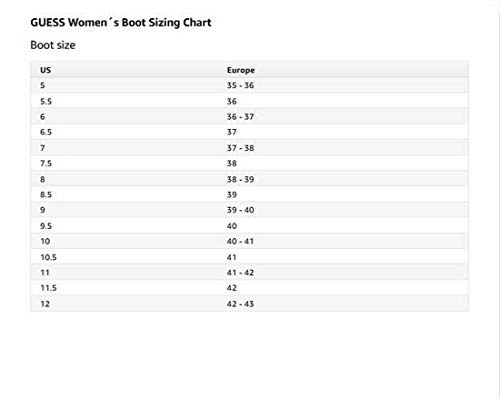Select the US size 7.5 cell
Image resolution: width=500 pixels, height=398 pixels.
[x=46, y=163]
